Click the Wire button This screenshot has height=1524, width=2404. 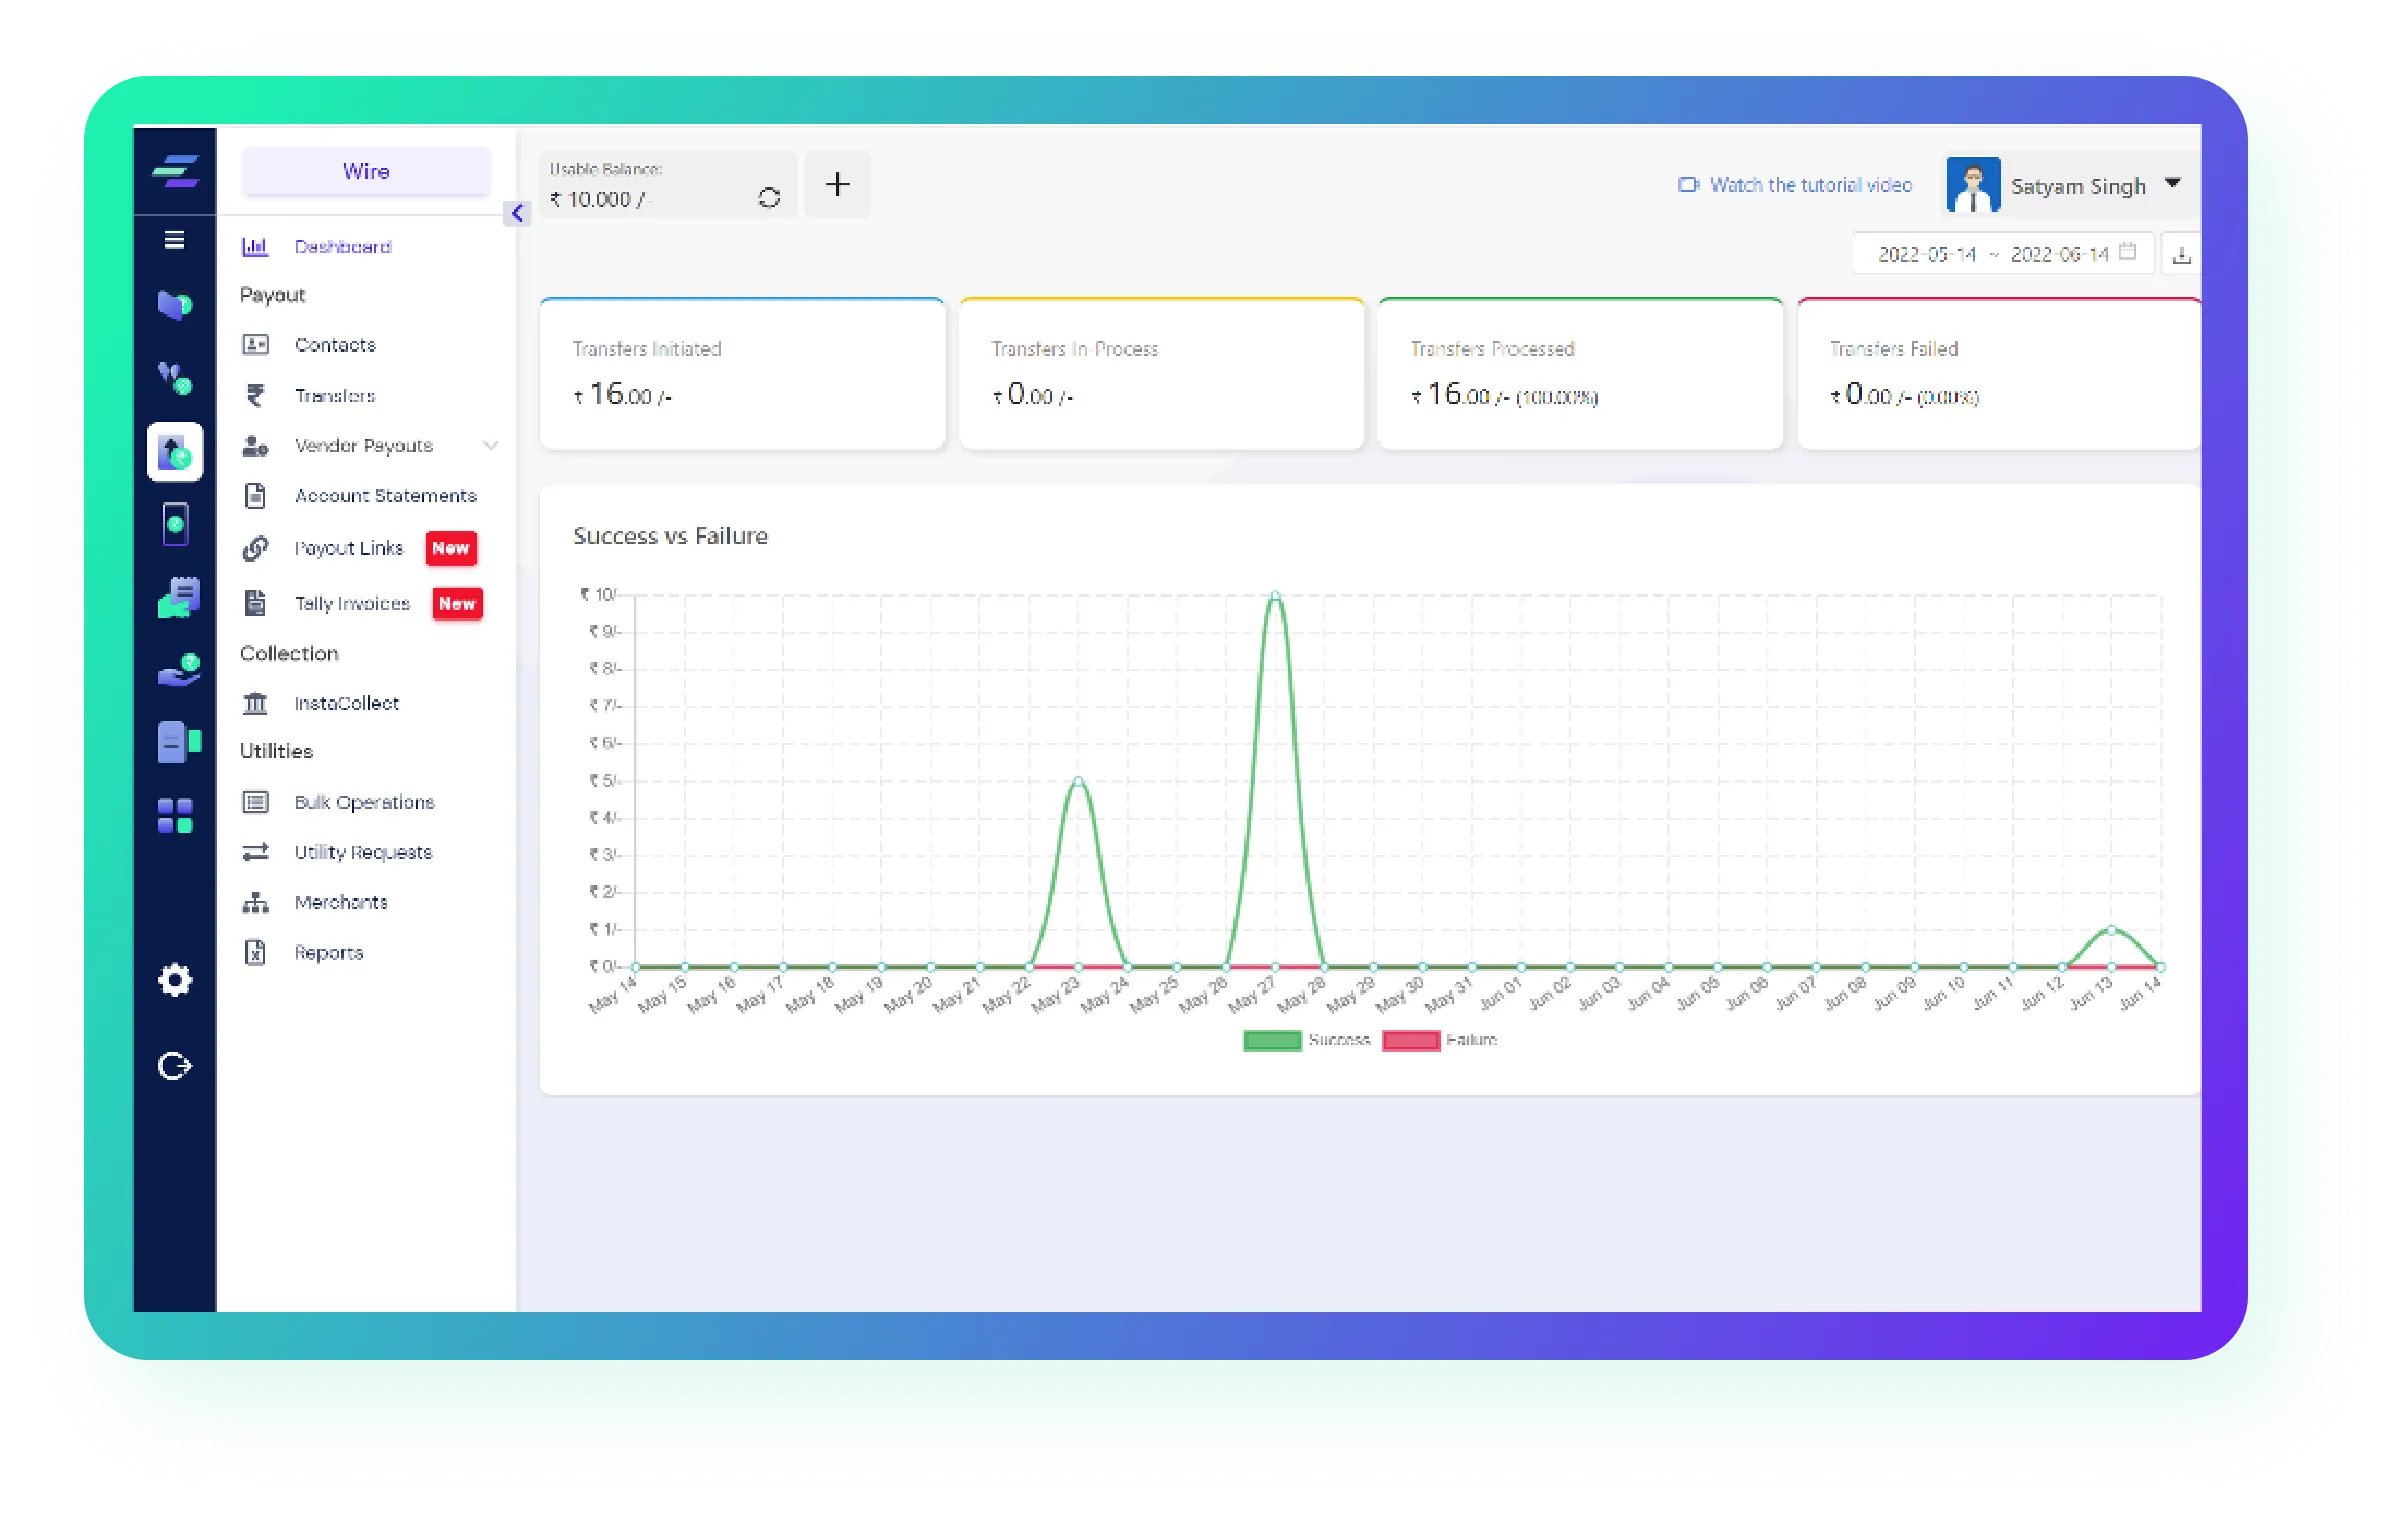pos(366,171)
